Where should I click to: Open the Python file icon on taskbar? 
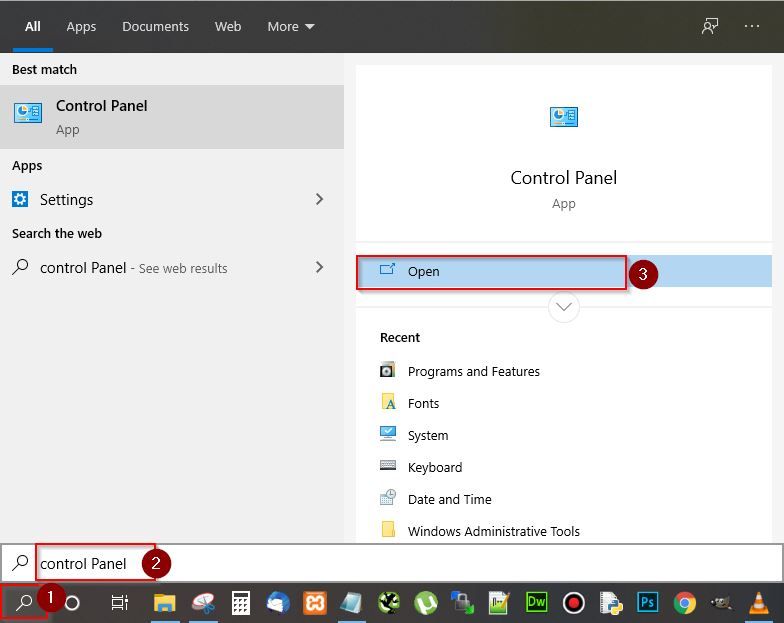tap(610, 603)
